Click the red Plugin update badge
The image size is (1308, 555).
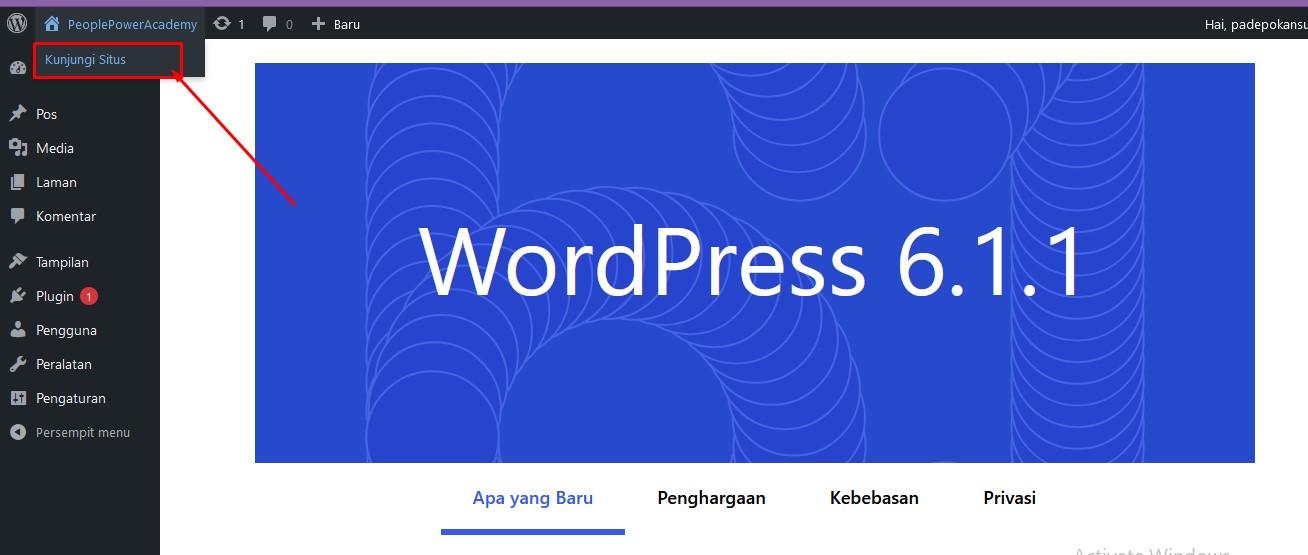coord(89,296)
